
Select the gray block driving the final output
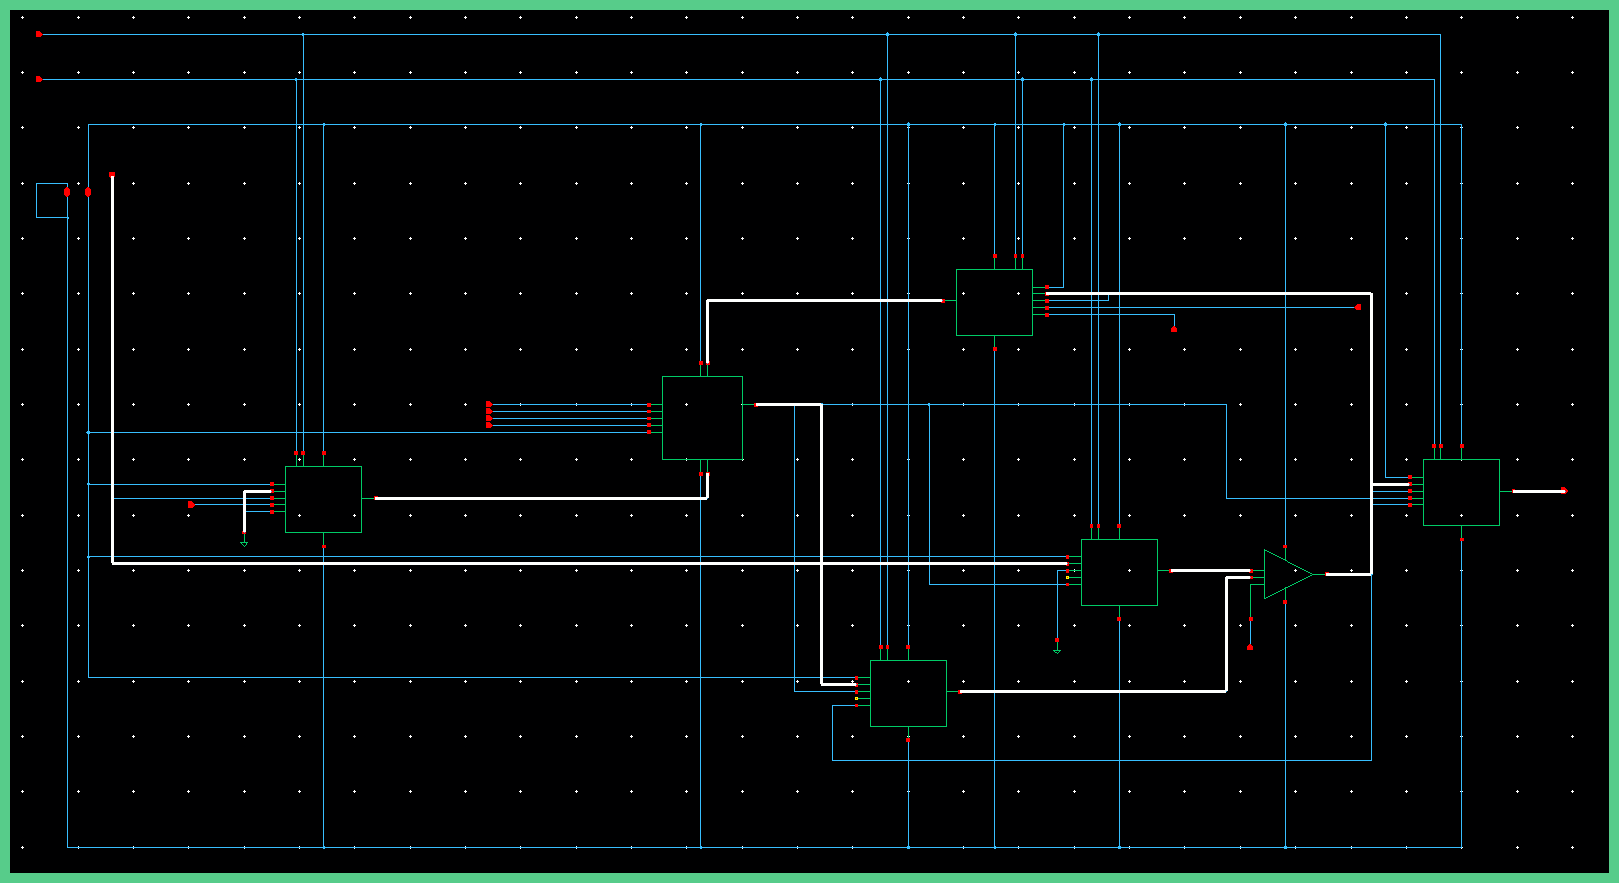[1461, 492]
